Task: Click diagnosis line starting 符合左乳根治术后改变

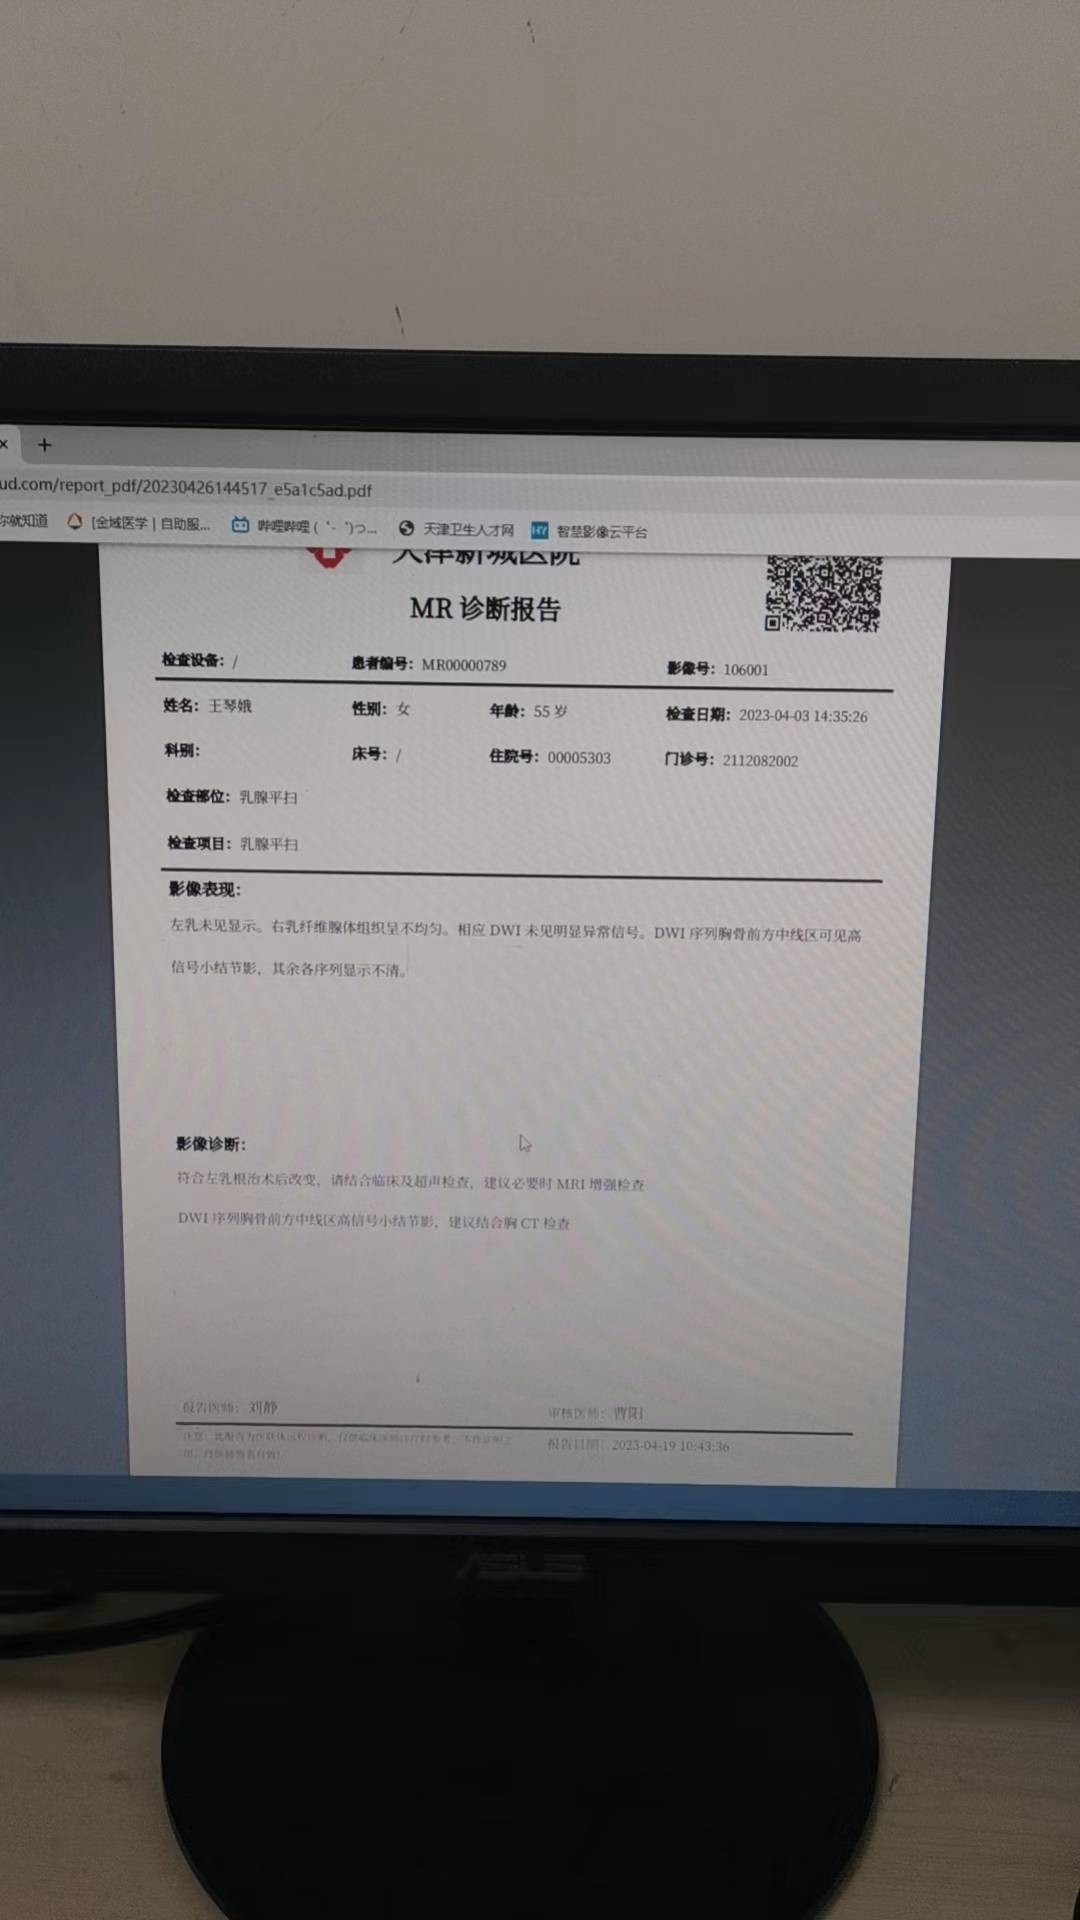Action: (411, 1181)
